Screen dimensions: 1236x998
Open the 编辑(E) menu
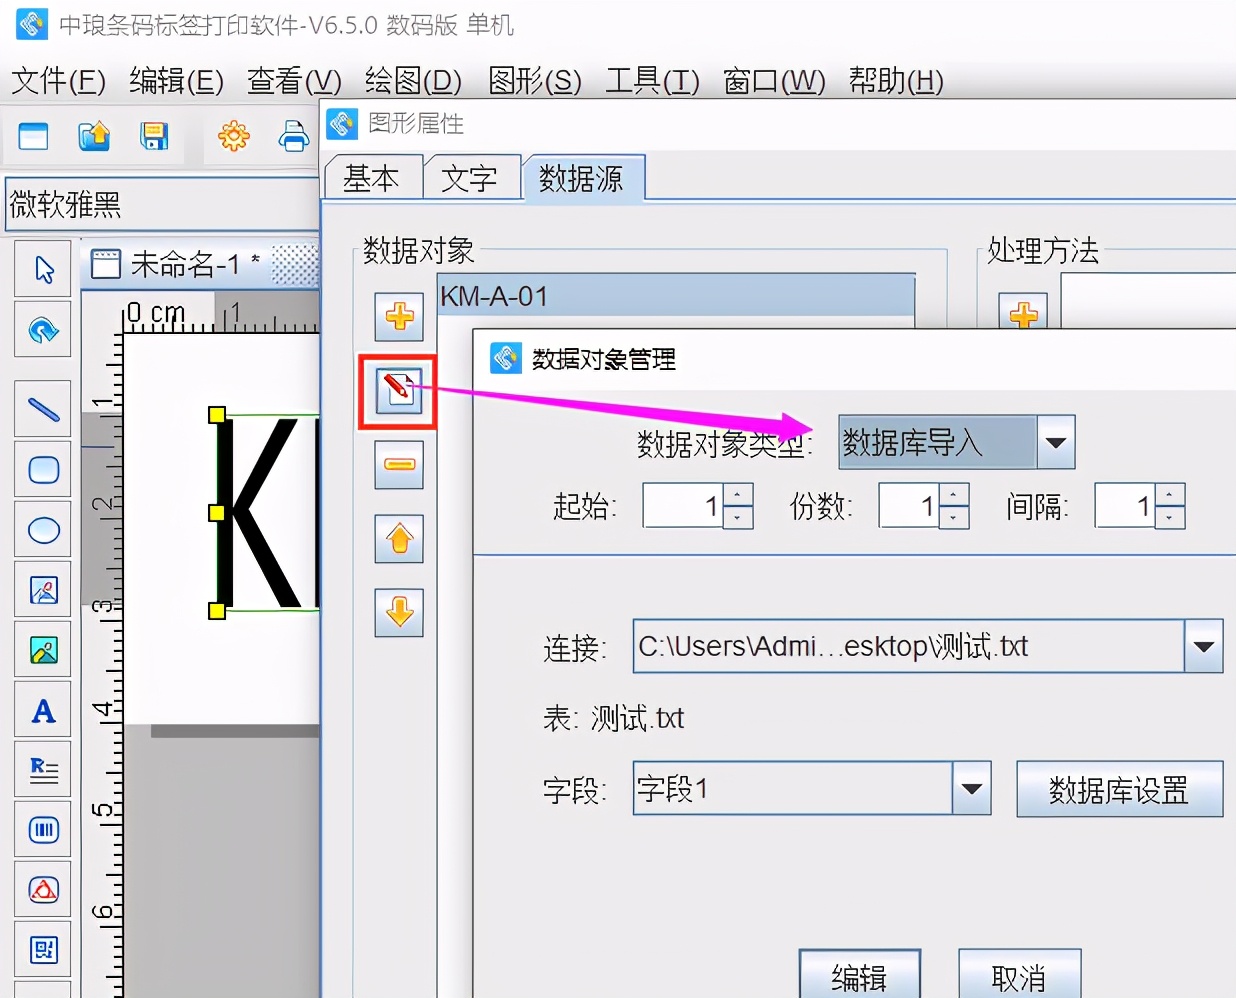pos(177,80)
